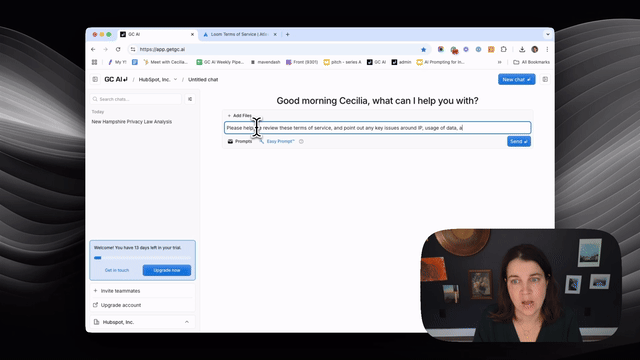This screenshot has width=640, height=360.
Task: Click the browser back arrow
Action: click(x=93, y=49)
